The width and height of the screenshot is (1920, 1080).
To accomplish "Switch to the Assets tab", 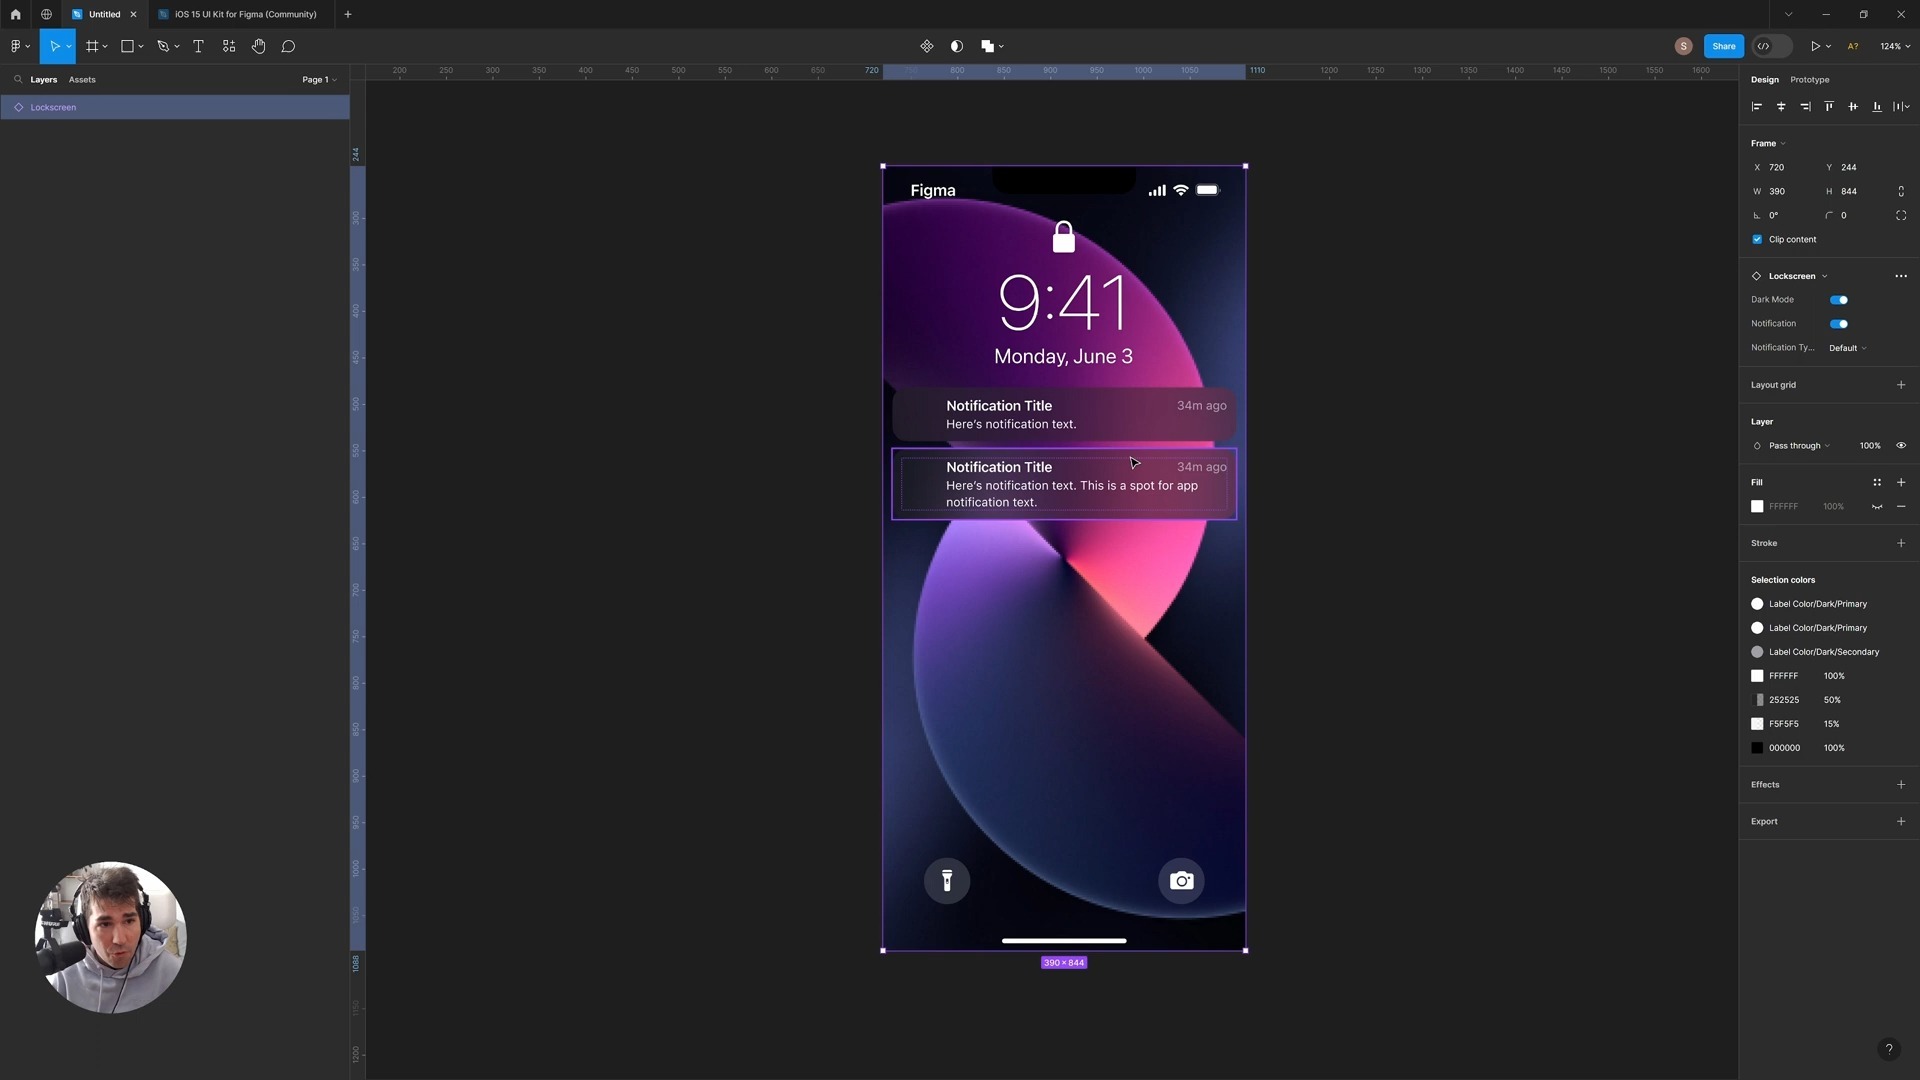I will [82, 79].
